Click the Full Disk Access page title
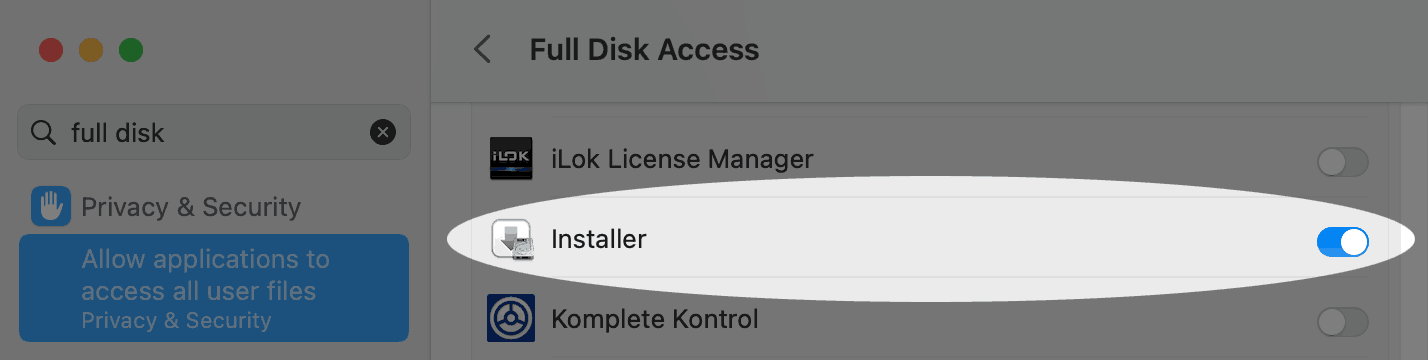Screen dimensions: 1428x360 click(644, 49)
